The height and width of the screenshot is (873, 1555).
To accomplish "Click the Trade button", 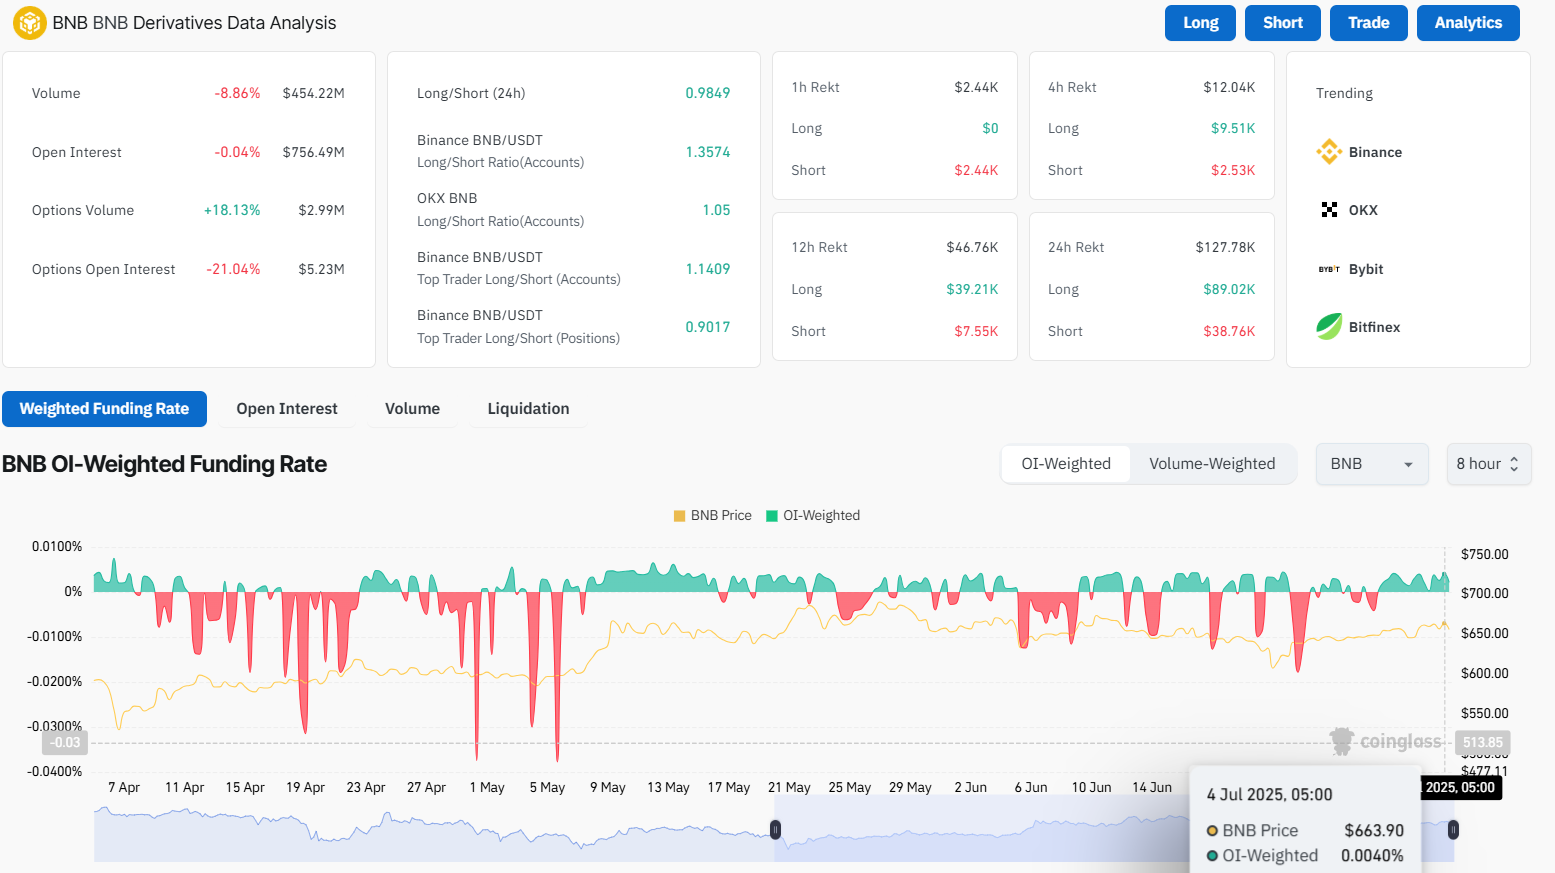I will (x=1369, y=23).
